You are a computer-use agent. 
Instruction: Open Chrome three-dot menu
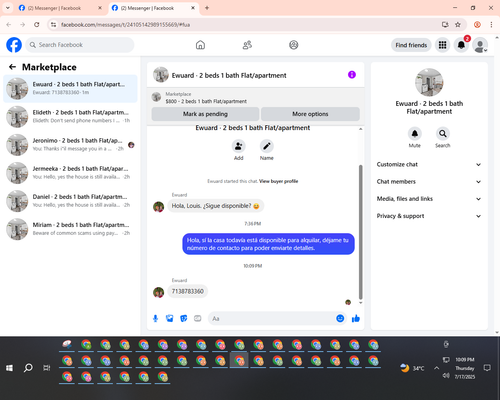pos(491,24)
